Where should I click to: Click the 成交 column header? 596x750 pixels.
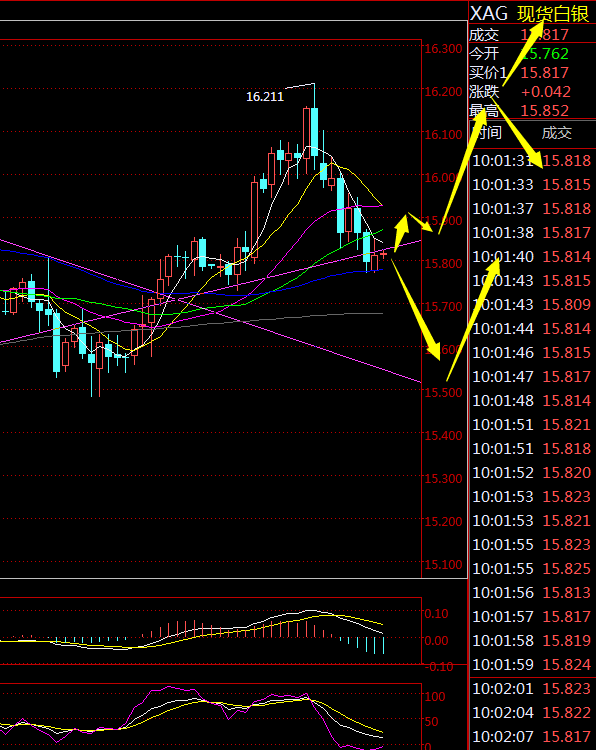click(x=557, y=132)
